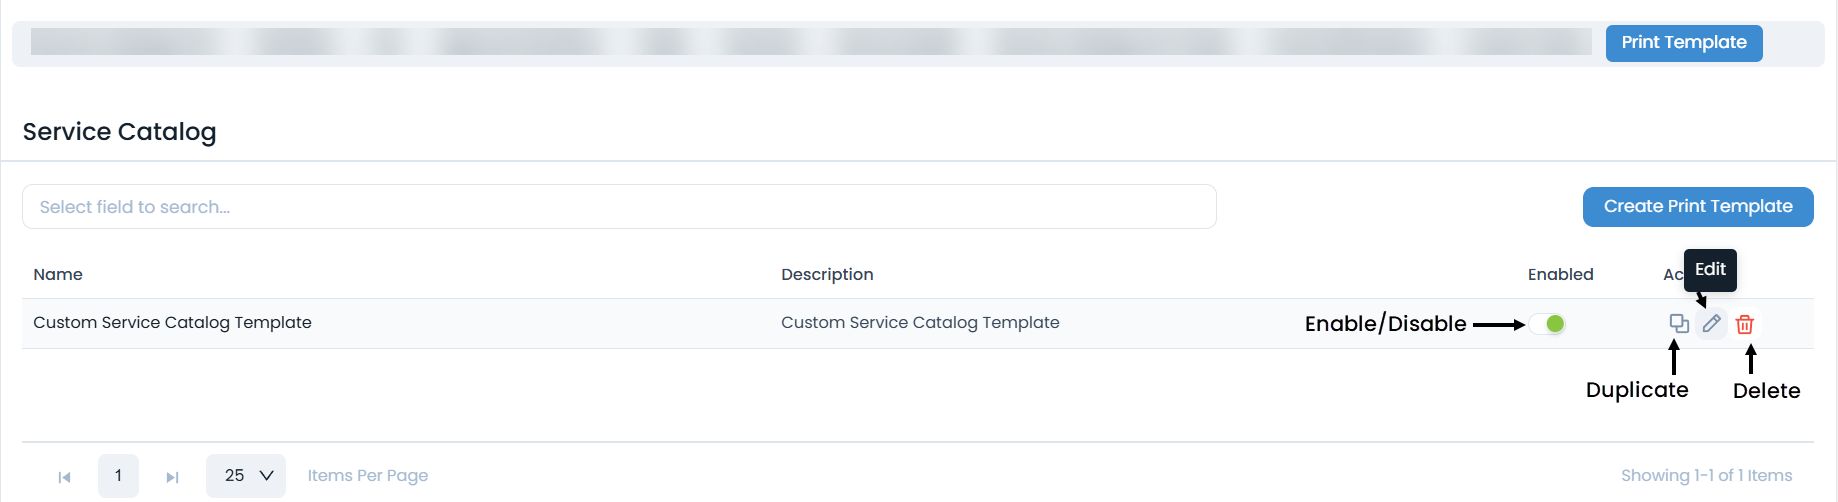Edit the Custom Service Catalog Template
This screenshot has height=502, width=1838.
pyautogui.click(x=1712, y=324)
